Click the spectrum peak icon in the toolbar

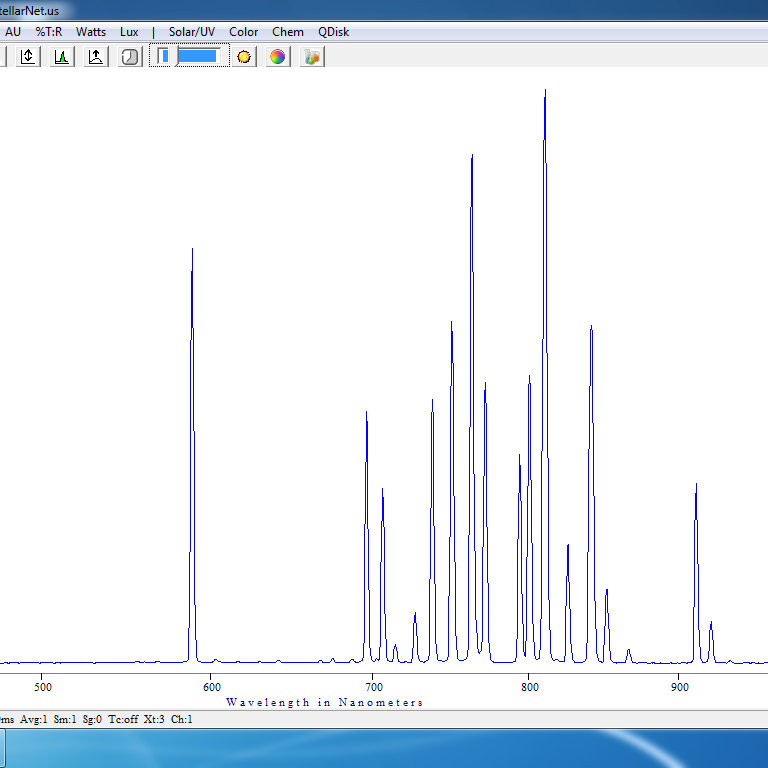point(61,57)
